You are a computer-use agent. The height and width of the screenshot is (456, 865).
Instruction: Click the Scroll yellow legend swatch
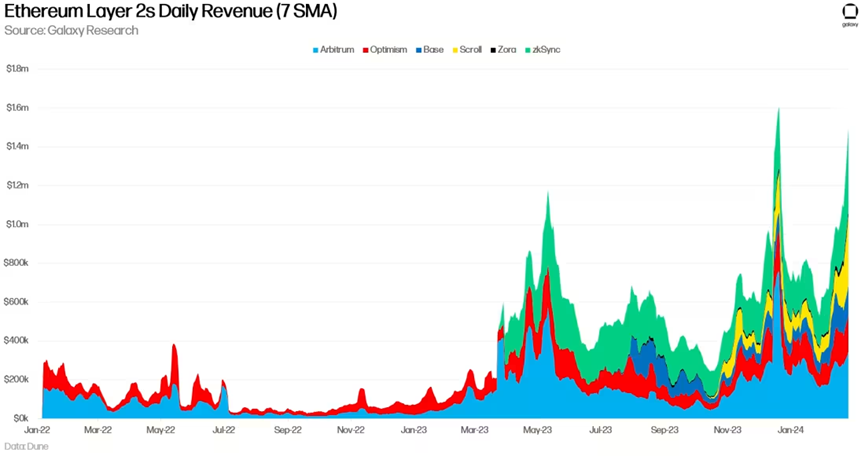(x=455, y=49)
